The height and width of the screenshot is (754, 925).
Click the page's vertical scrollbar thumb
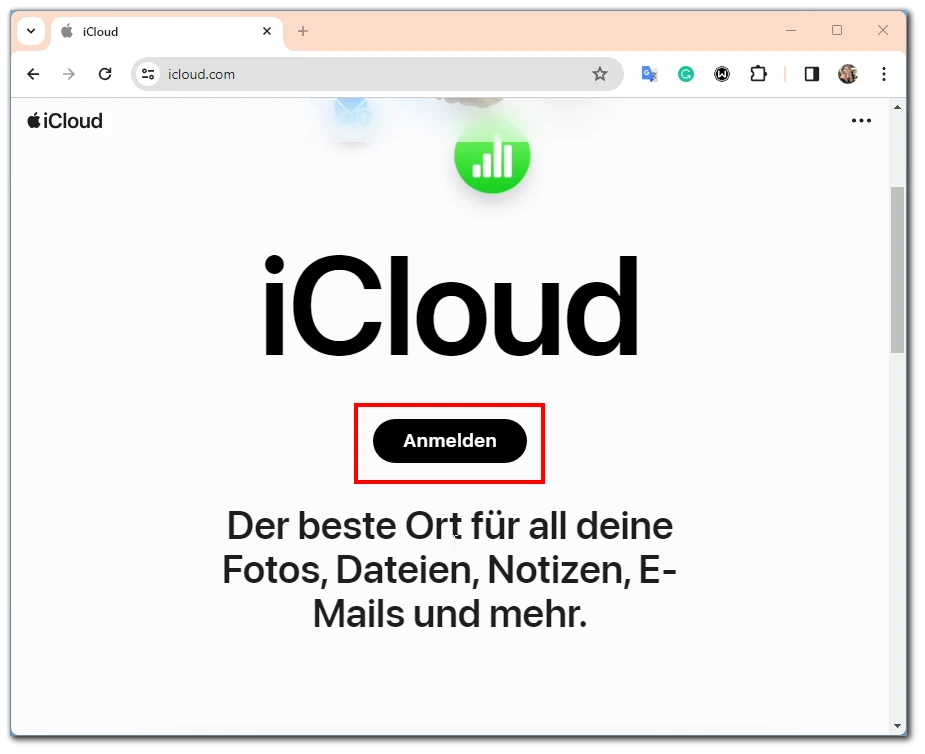click(897, 270)
